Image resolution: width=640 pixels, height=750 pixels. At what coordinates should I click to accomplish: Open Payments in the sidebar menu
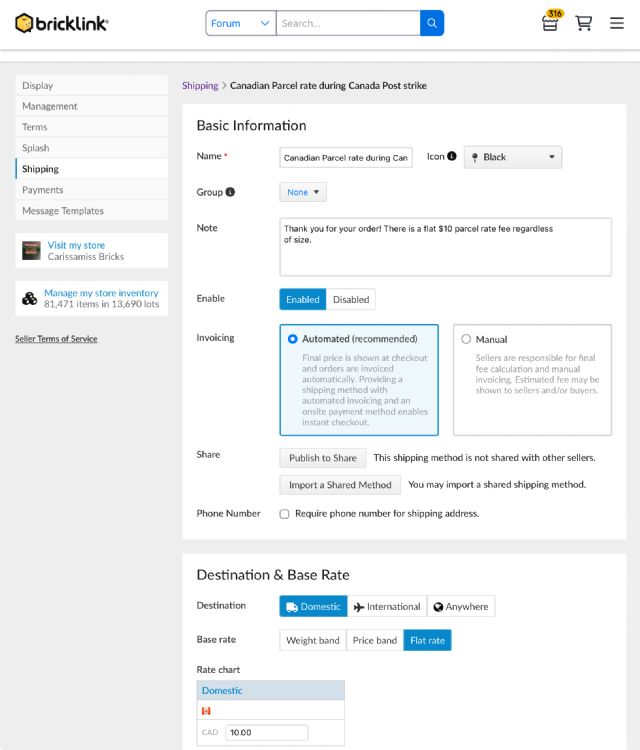click(43, 190)
